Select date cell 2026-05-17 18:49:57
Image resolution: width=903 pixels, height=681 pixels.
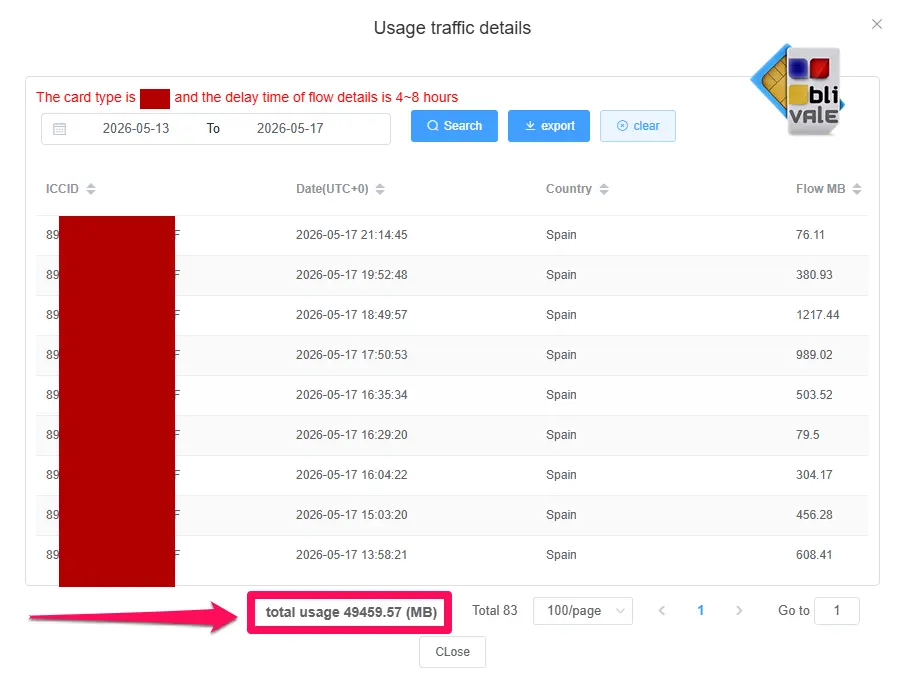pos(351,315)
